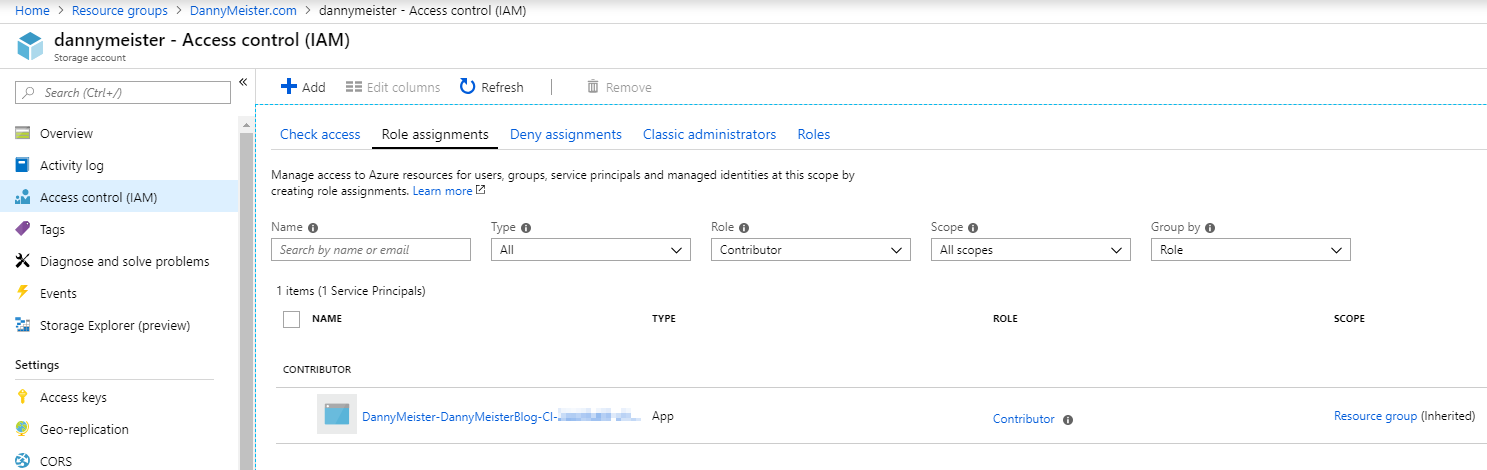Click the Search by name or email field

coord(371,250)
